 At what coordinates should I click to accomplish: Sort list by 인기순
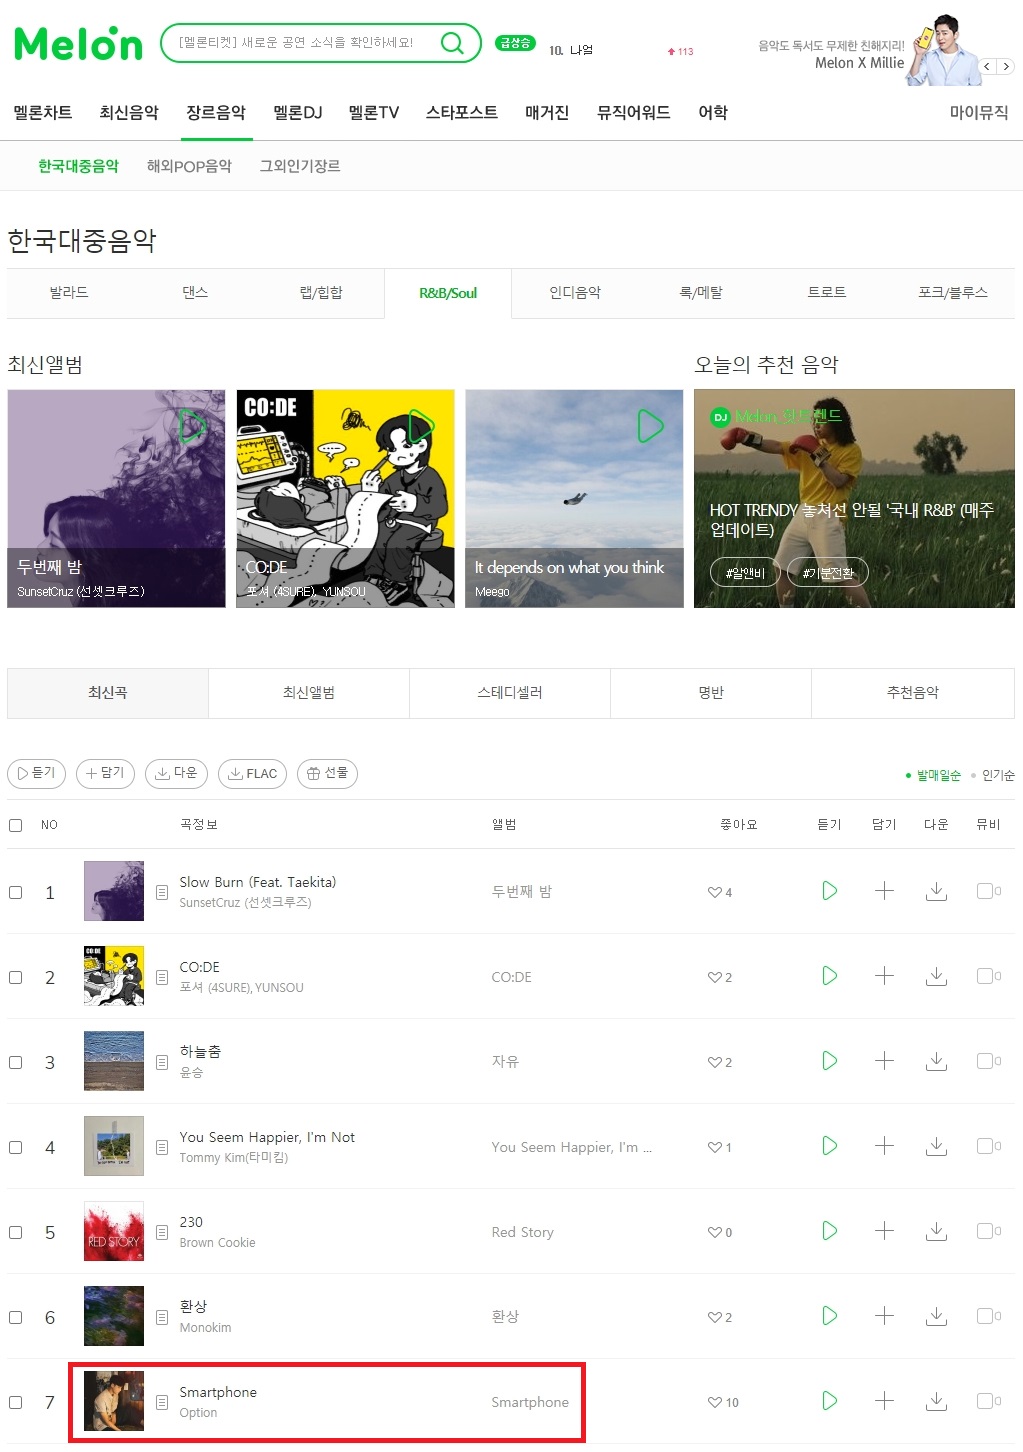(x=998, y=775)
